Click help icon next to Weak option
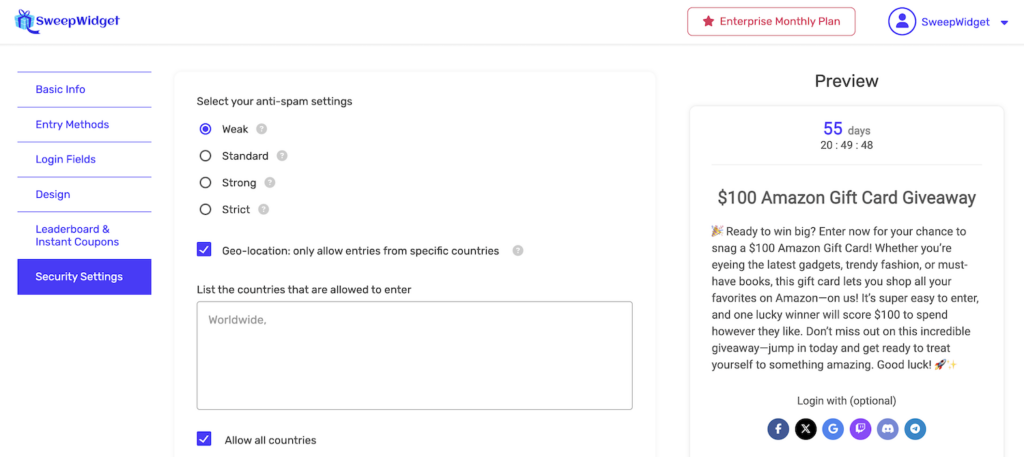Image resolution: width=1024 pixels, height=457 pixels. click(x=261, y=129)
